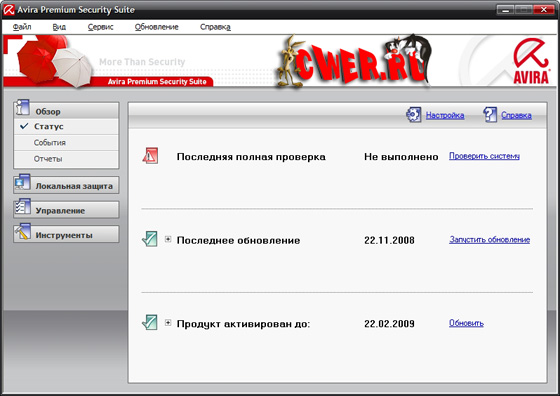
Task: Click the Обзор info icon
Action: pyautogui.click(x=22, y=107)
